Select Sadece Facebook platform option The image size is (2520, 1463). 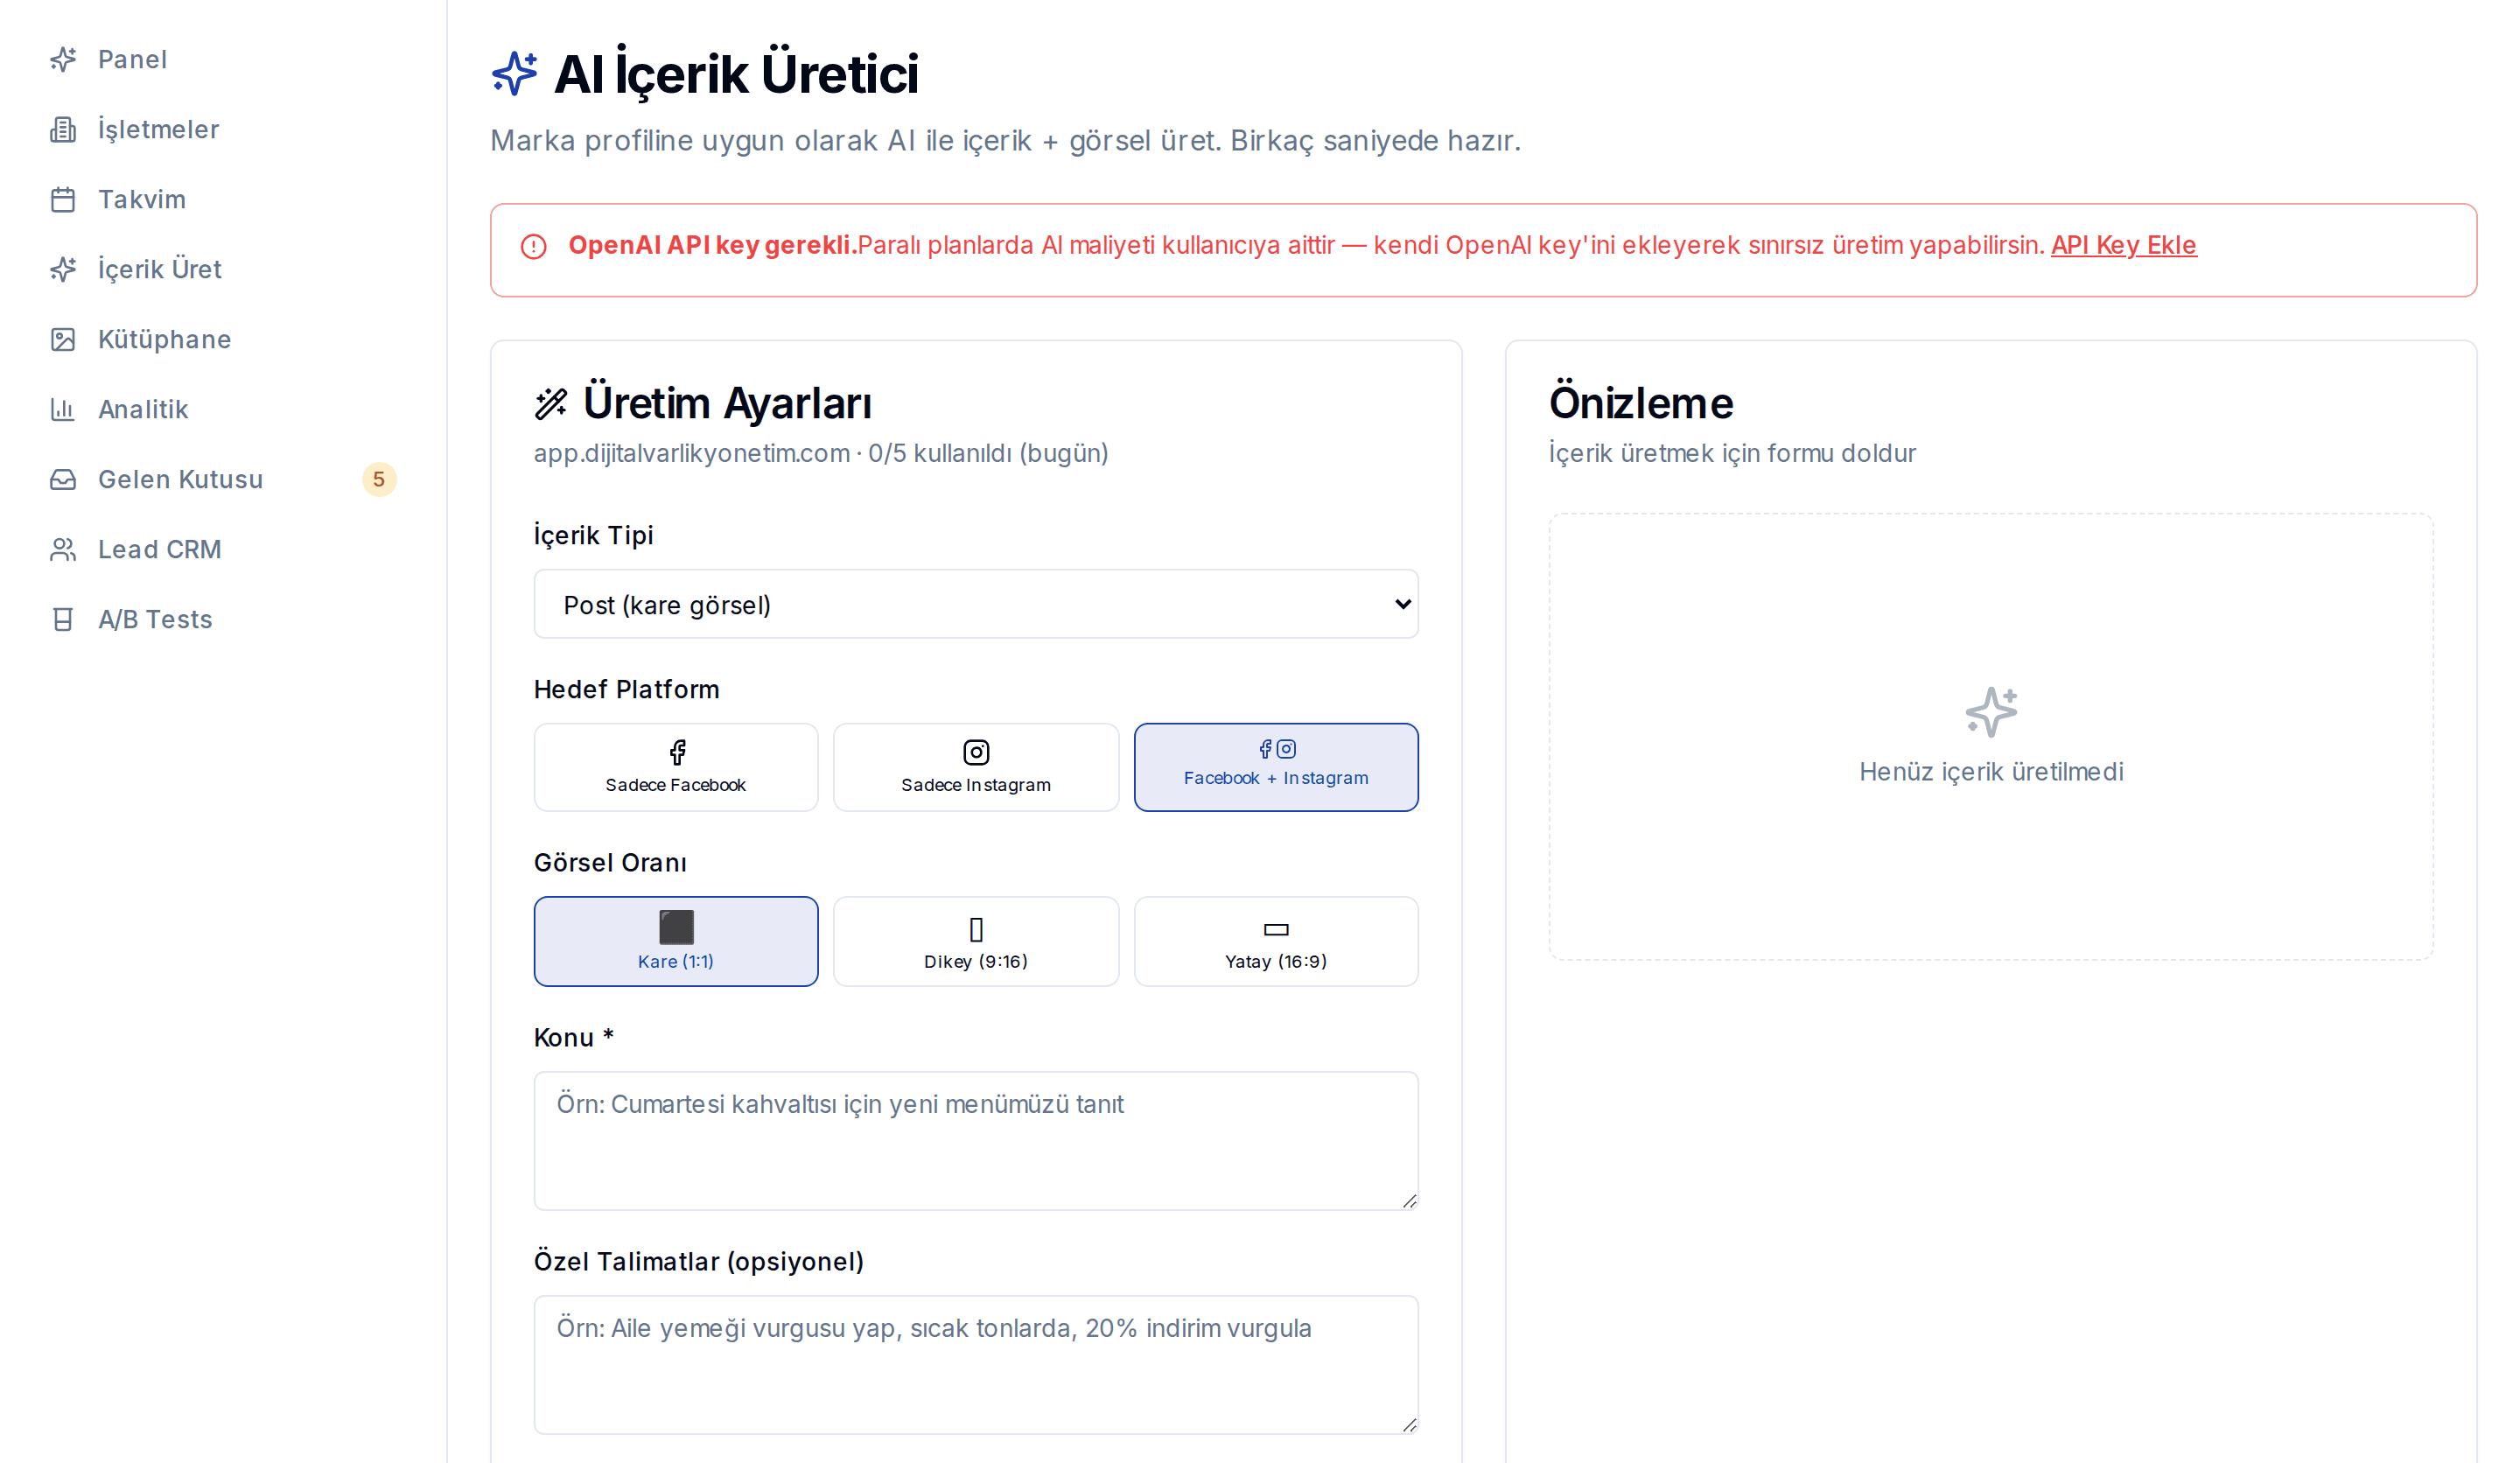point(676,767)
